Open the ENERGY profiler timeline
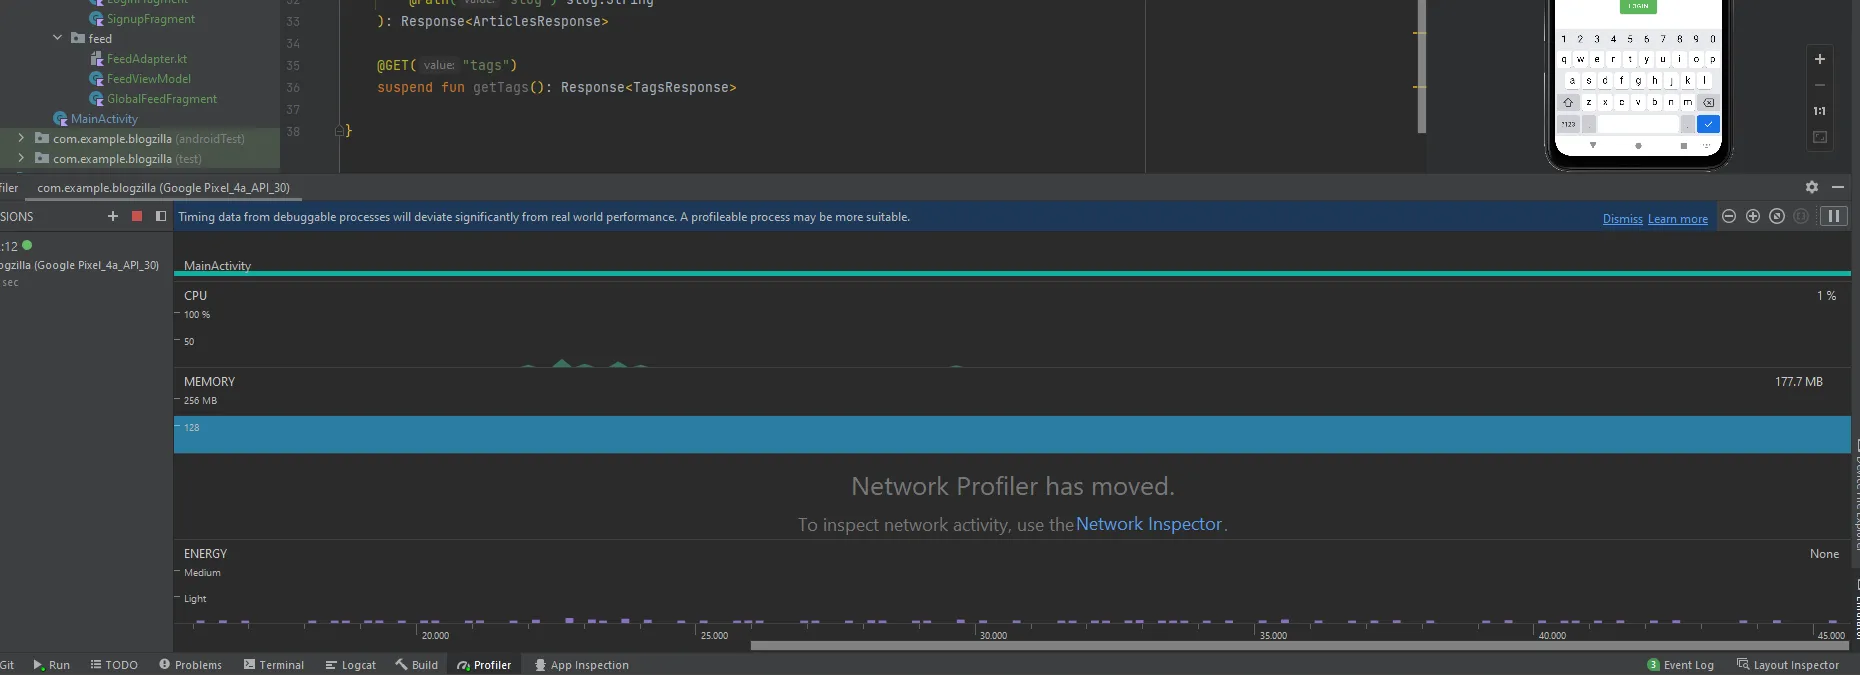Image resolution: width=1860 pixels, height=675 pixels. tap(1011, 583)
